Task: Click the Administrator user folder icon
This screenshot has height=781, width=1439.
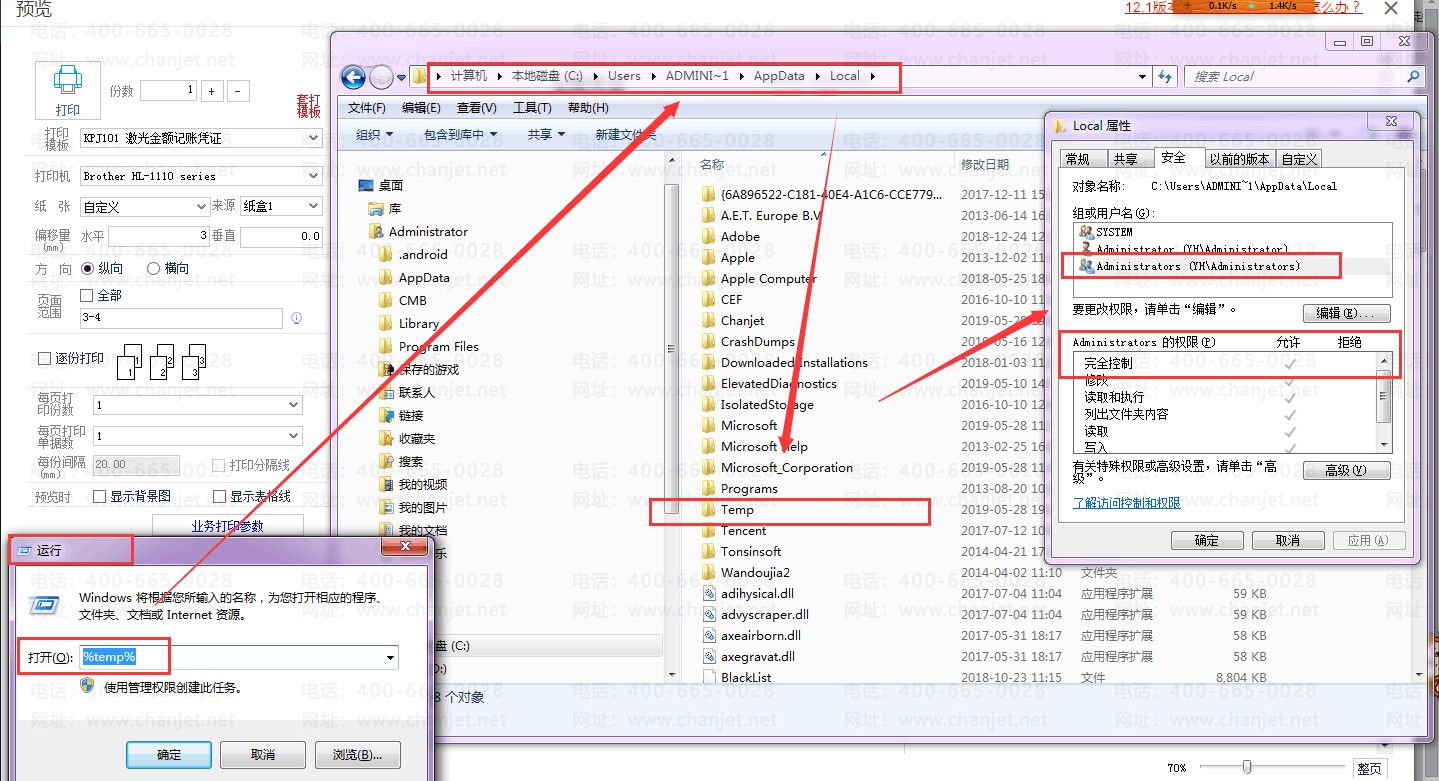Action: tap(376, 231)
